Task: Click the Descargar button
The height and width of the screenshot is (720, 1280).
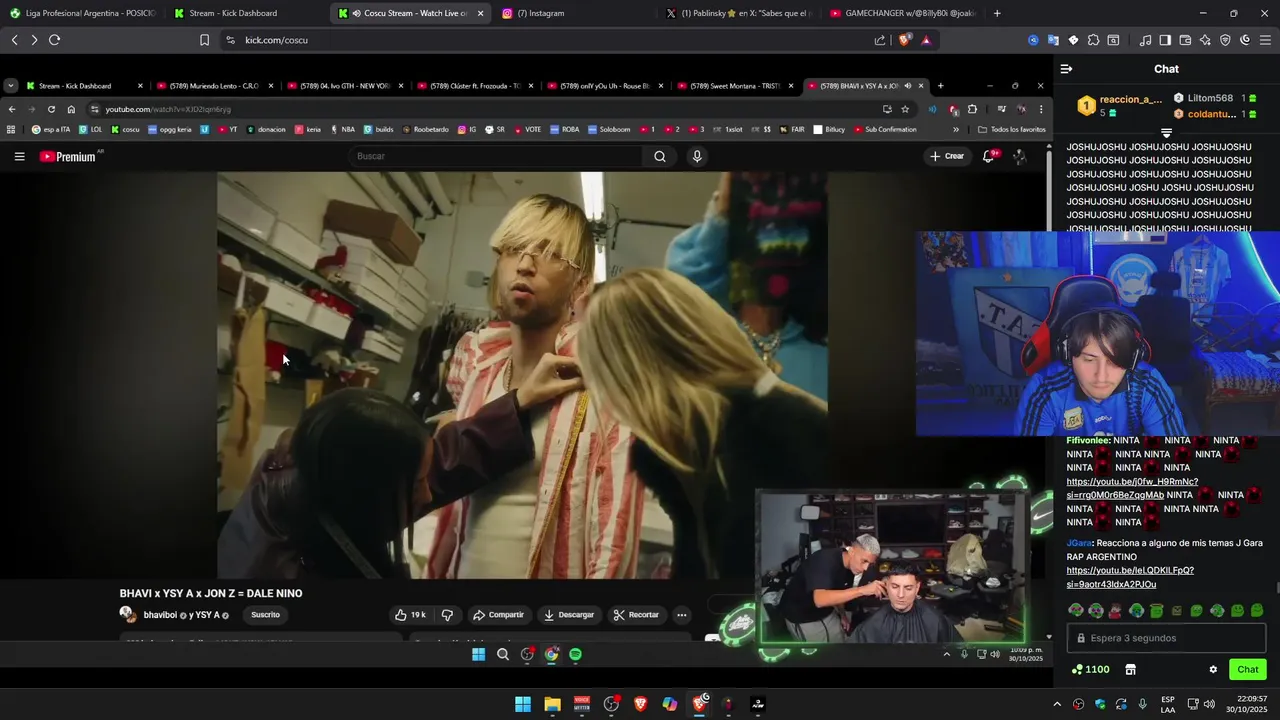Action: (x=569, y=615)
